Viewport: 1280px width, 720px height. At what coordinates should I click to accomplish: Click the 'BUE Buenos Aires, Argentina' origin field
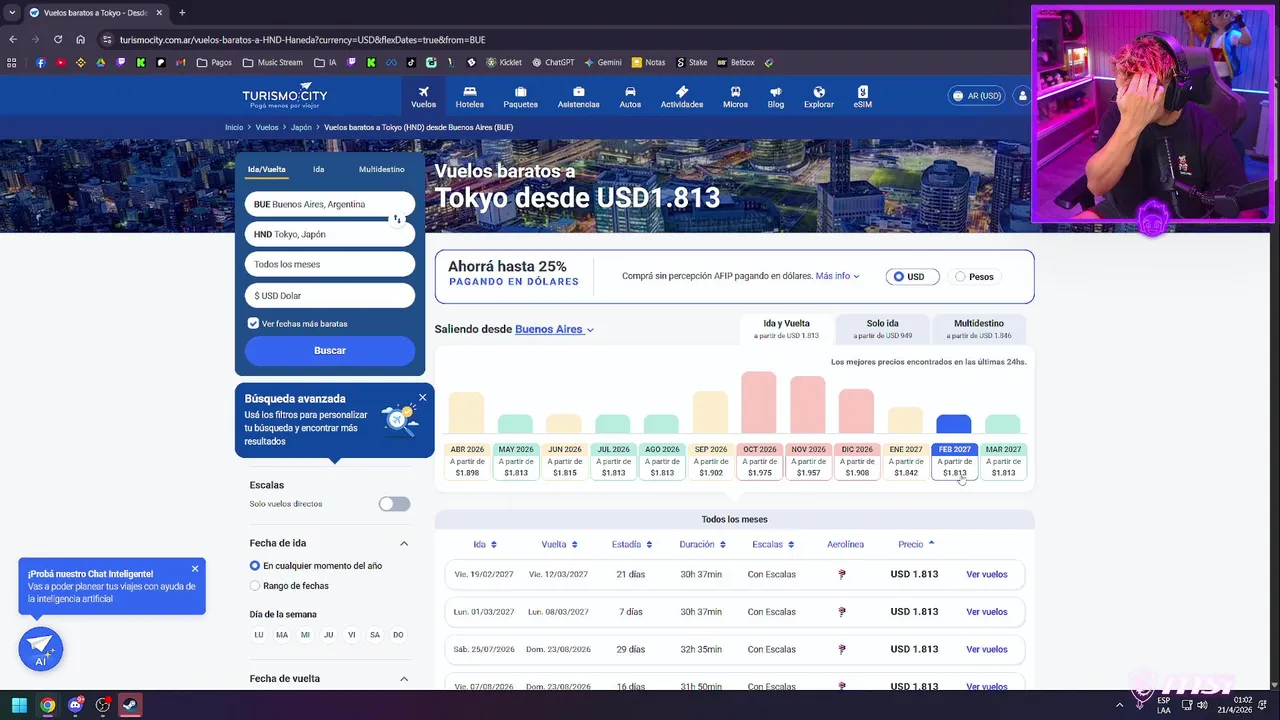pos(330,204)
